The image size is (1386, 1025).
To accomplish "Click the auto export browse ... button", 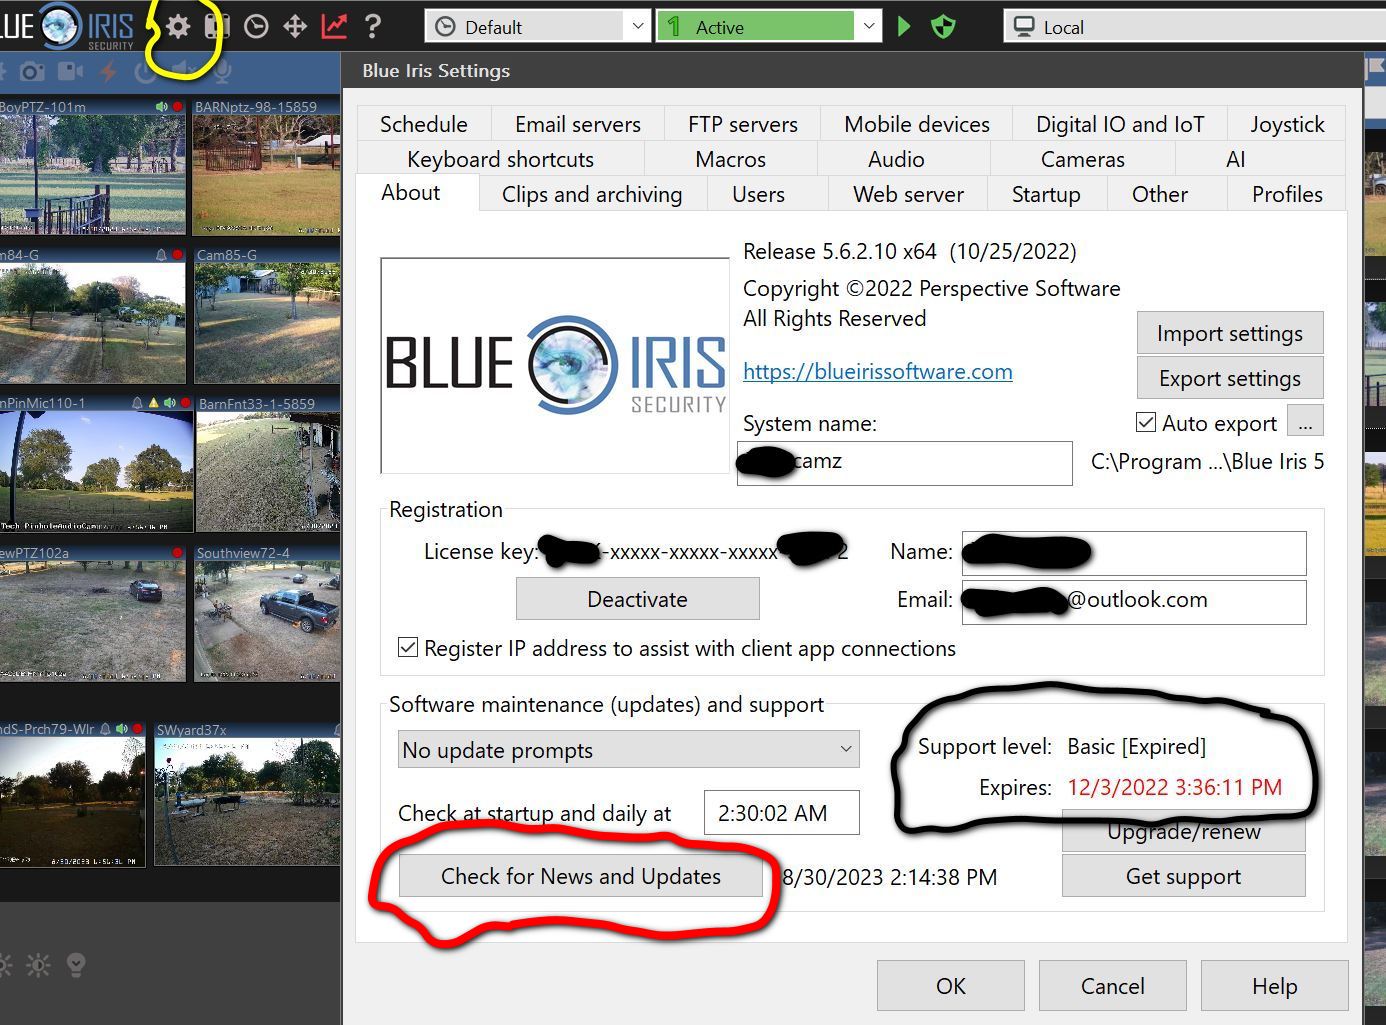I will (x=1305, y=422).
